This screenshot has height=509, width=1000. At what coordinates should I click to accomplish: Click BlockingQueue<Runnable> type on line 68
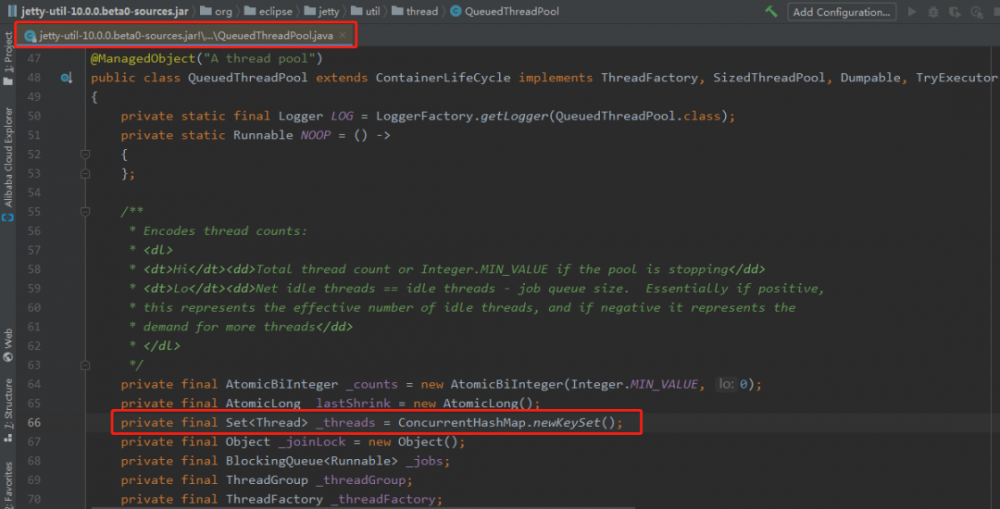[311, 461]
